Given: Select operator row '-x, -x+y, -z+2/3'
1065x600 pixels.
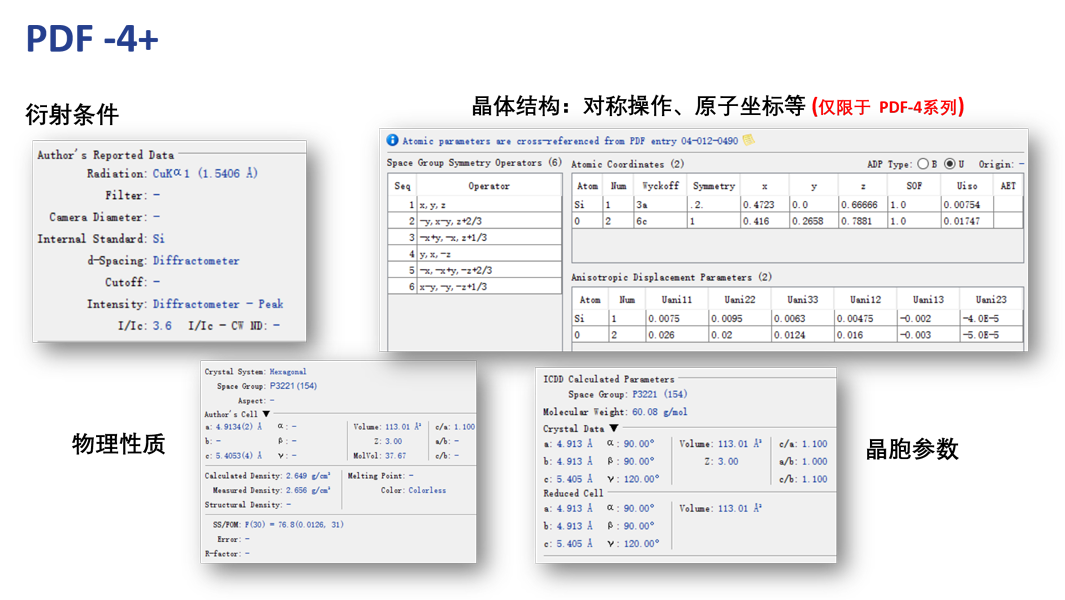Looking at the screenshot, I should 475,270.
